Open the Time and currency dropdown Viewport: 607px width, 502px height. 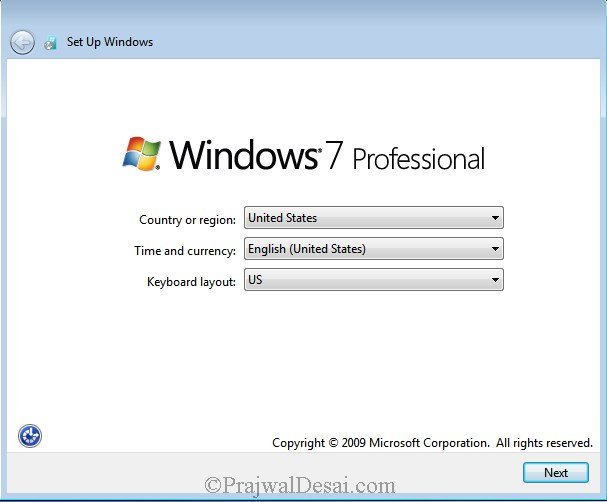click(x=374, y=248)
